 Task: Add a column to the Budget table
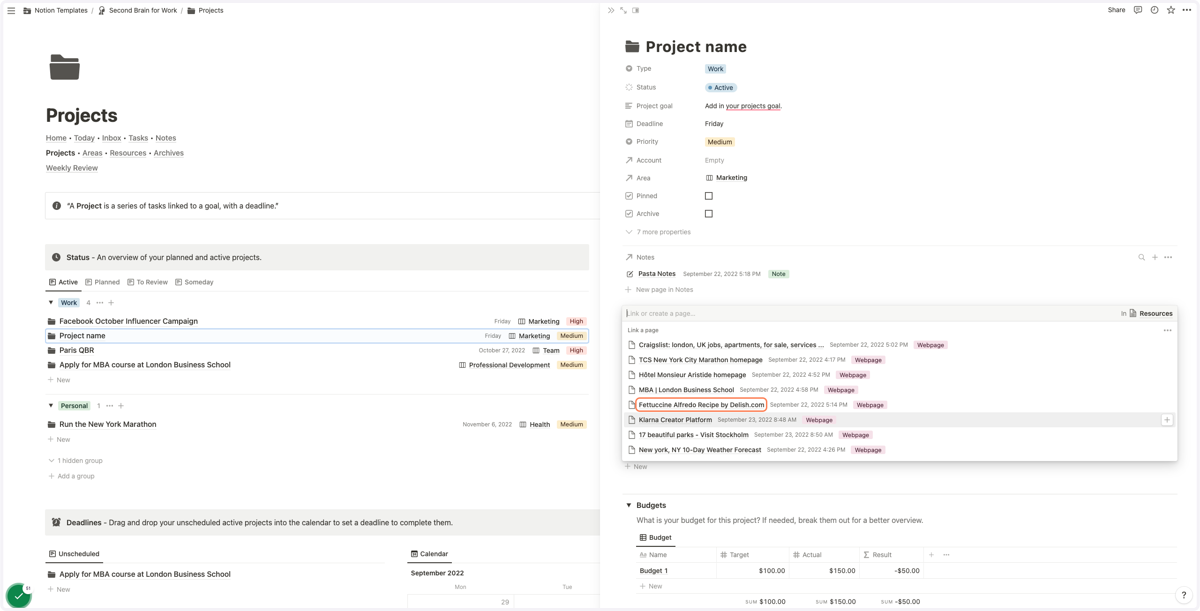(x=931, y=555)
